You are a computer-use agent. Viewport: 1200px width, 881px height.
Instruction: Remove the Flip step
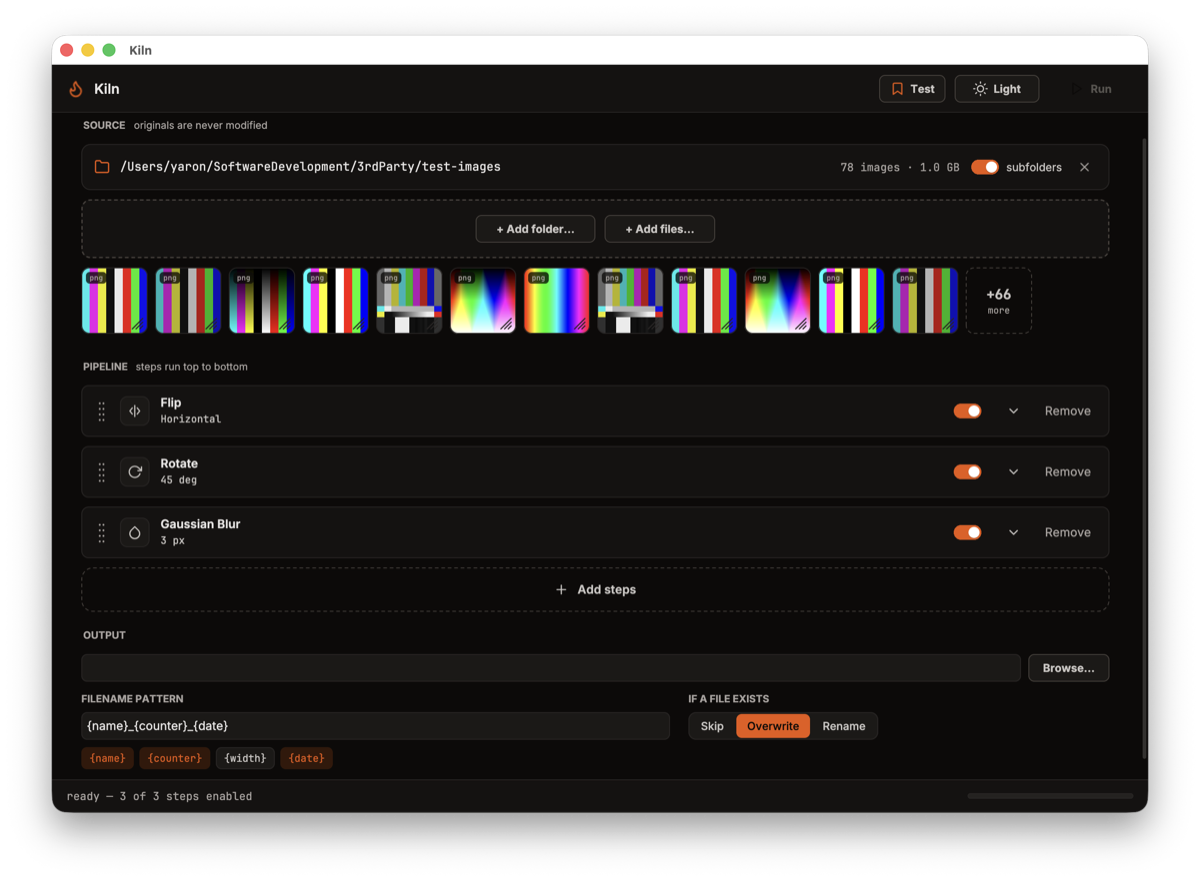tap(1067, 411)
